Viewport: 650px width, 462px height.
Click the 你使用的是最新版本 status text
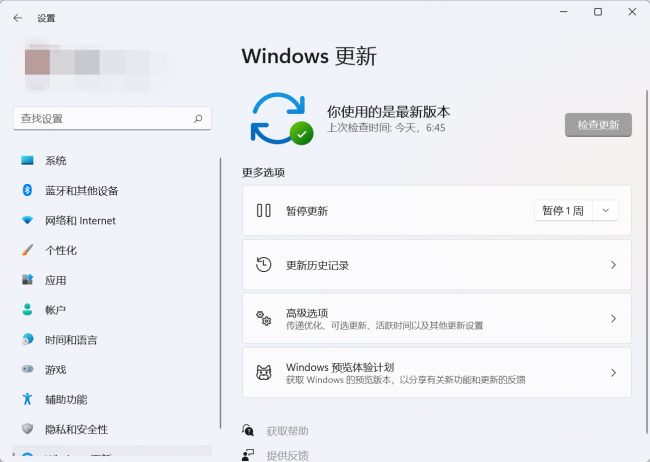388,112
